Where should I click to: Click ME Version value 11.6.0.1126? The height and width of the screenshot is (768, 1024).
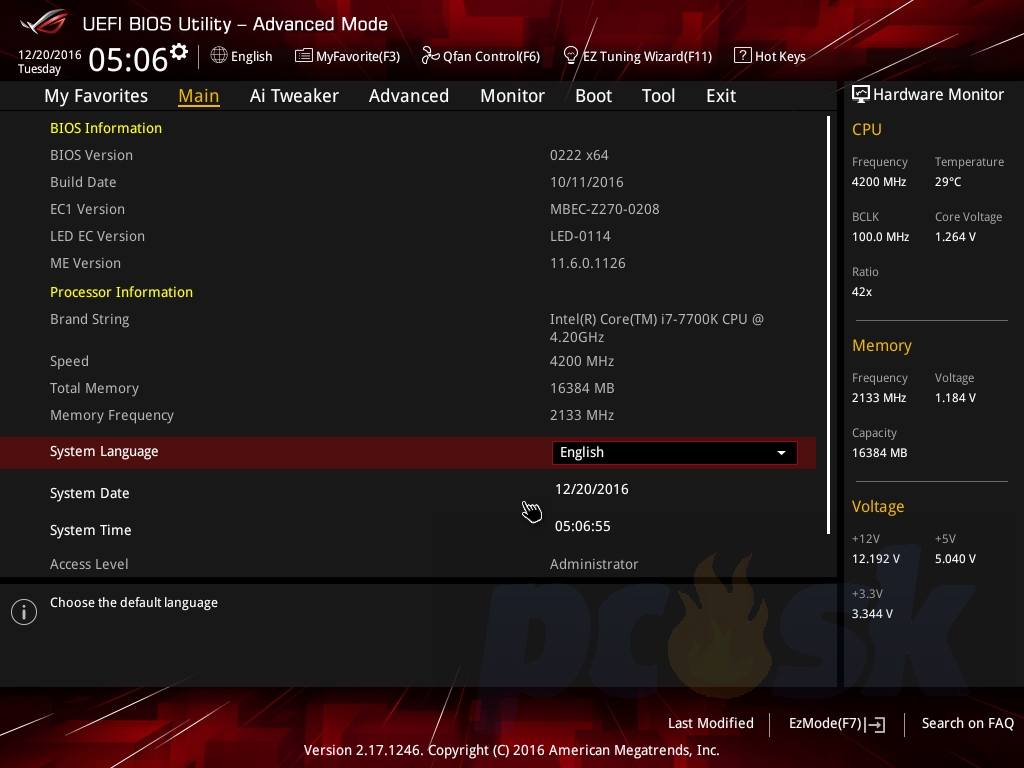(588, 263)
